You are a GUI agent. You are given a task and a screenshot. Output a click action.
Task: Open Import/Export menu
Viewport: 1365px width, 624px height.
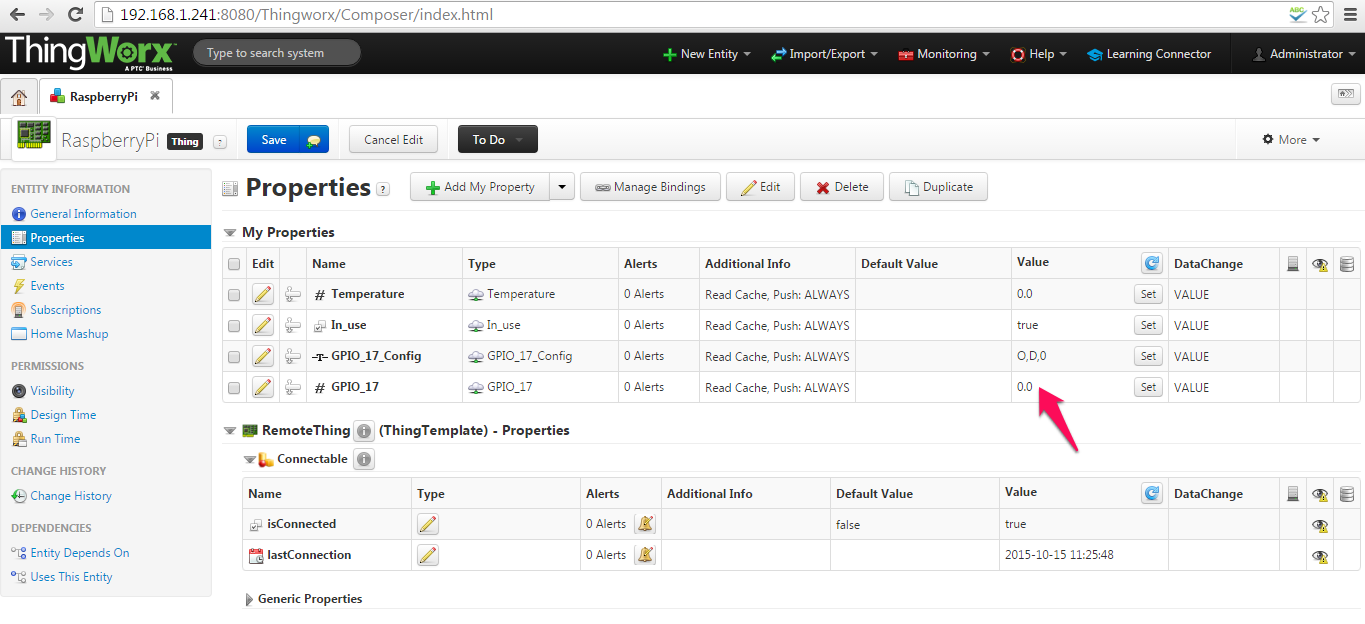824,54
